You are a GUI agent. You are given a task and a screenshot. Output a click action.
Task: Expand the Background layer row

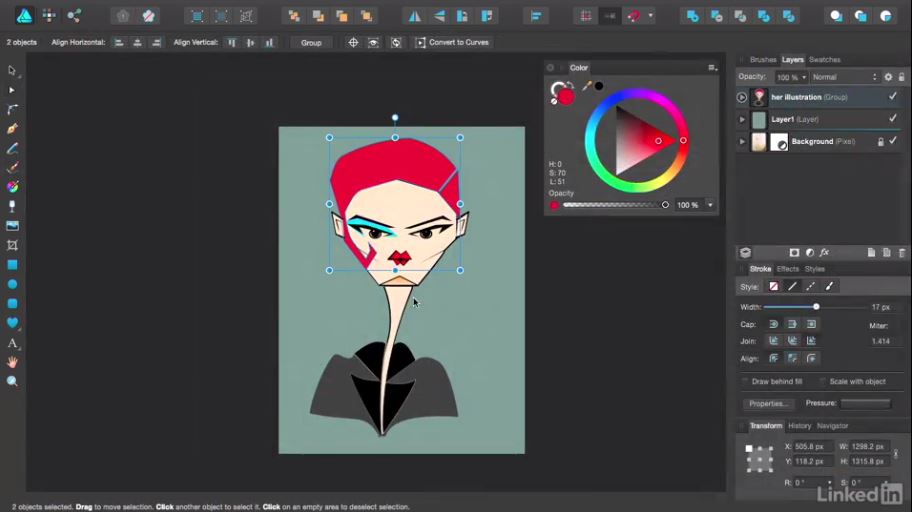pyautogui.click(x=742, y=141)
